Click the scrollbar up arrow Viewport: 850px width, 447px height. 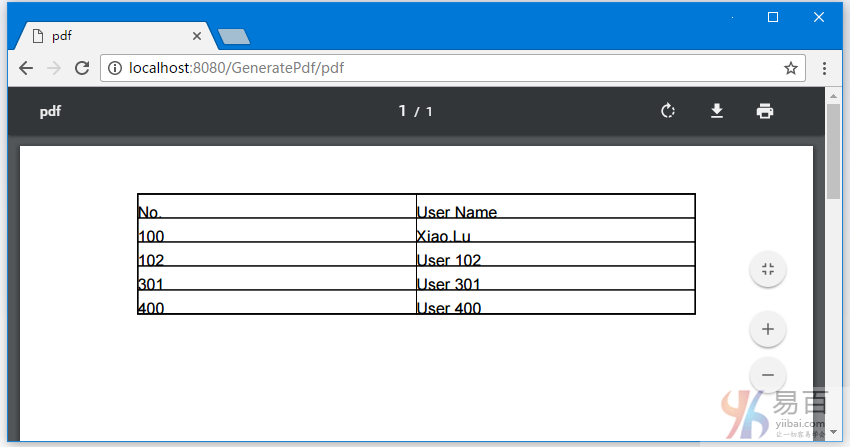(833, 95)
